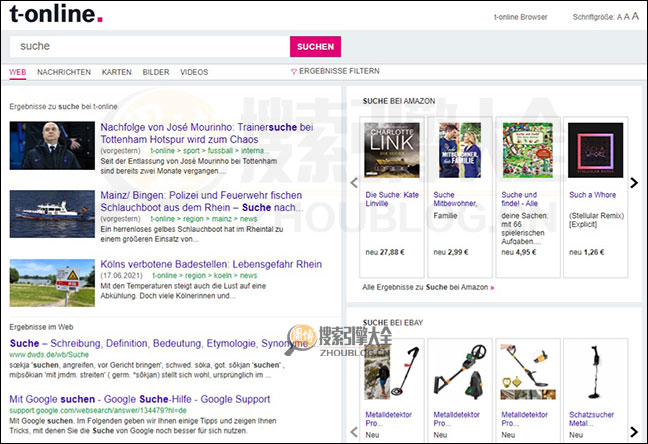The image size is (648, 444).
Task: Click the 'SUCHE BEI AMAZON' heading
Action: 399,101
